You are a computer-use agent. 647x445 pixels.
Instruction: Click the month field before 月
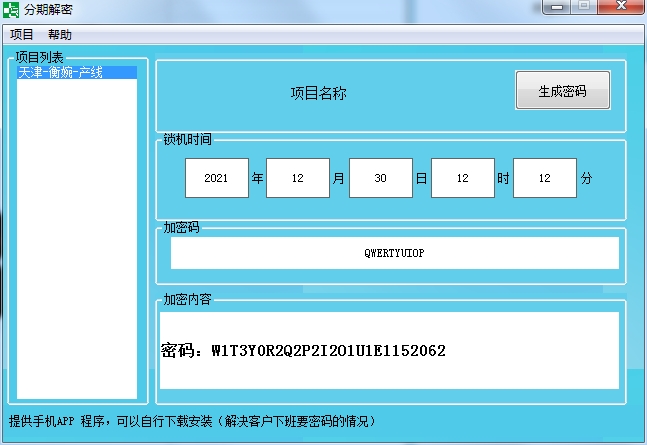pyautogui.click(x=298, y=178)
